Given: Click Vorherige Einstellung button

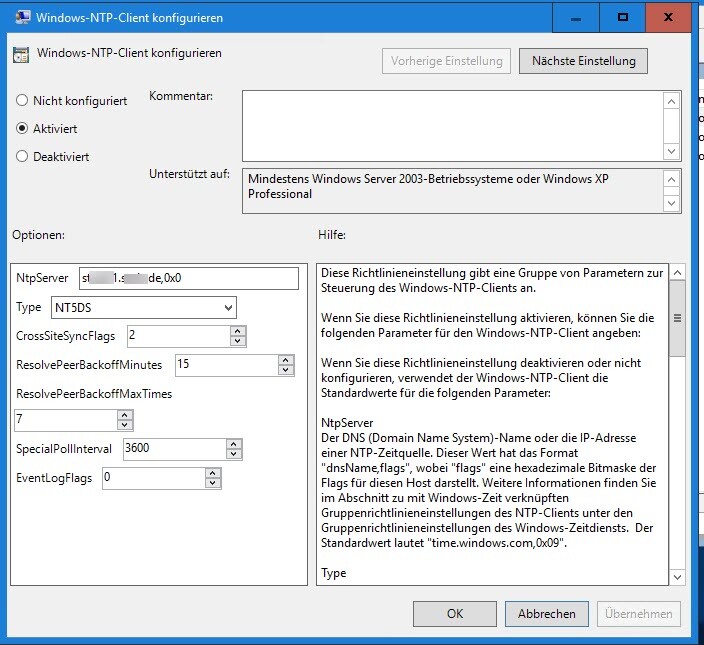Looking at the screenshot, I should [x=446, y=61].
